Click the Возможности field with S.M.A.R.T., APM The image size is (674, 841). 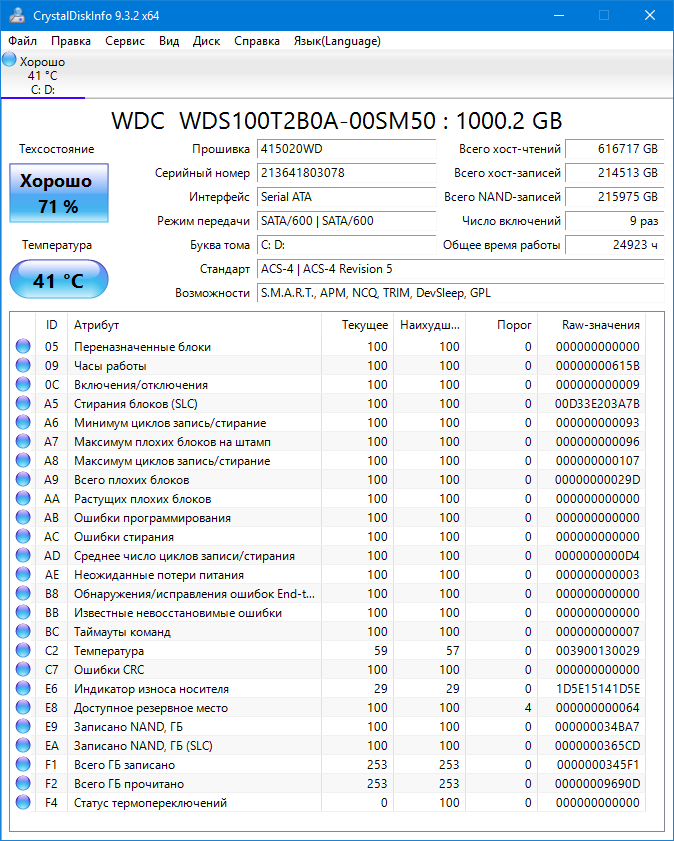[461, 293]
